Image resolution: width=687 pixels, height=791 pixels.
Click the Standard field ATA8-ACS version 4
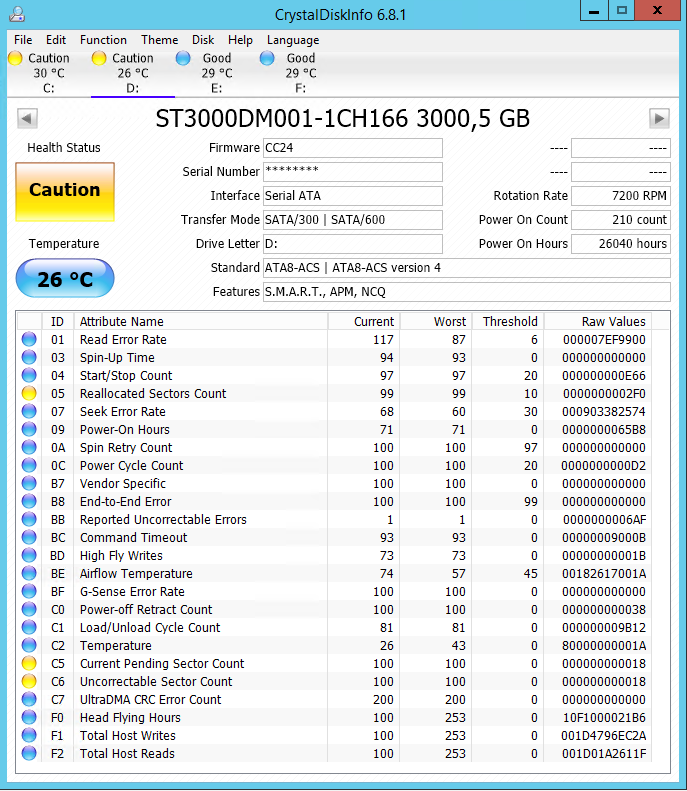[x=467, y=267]
